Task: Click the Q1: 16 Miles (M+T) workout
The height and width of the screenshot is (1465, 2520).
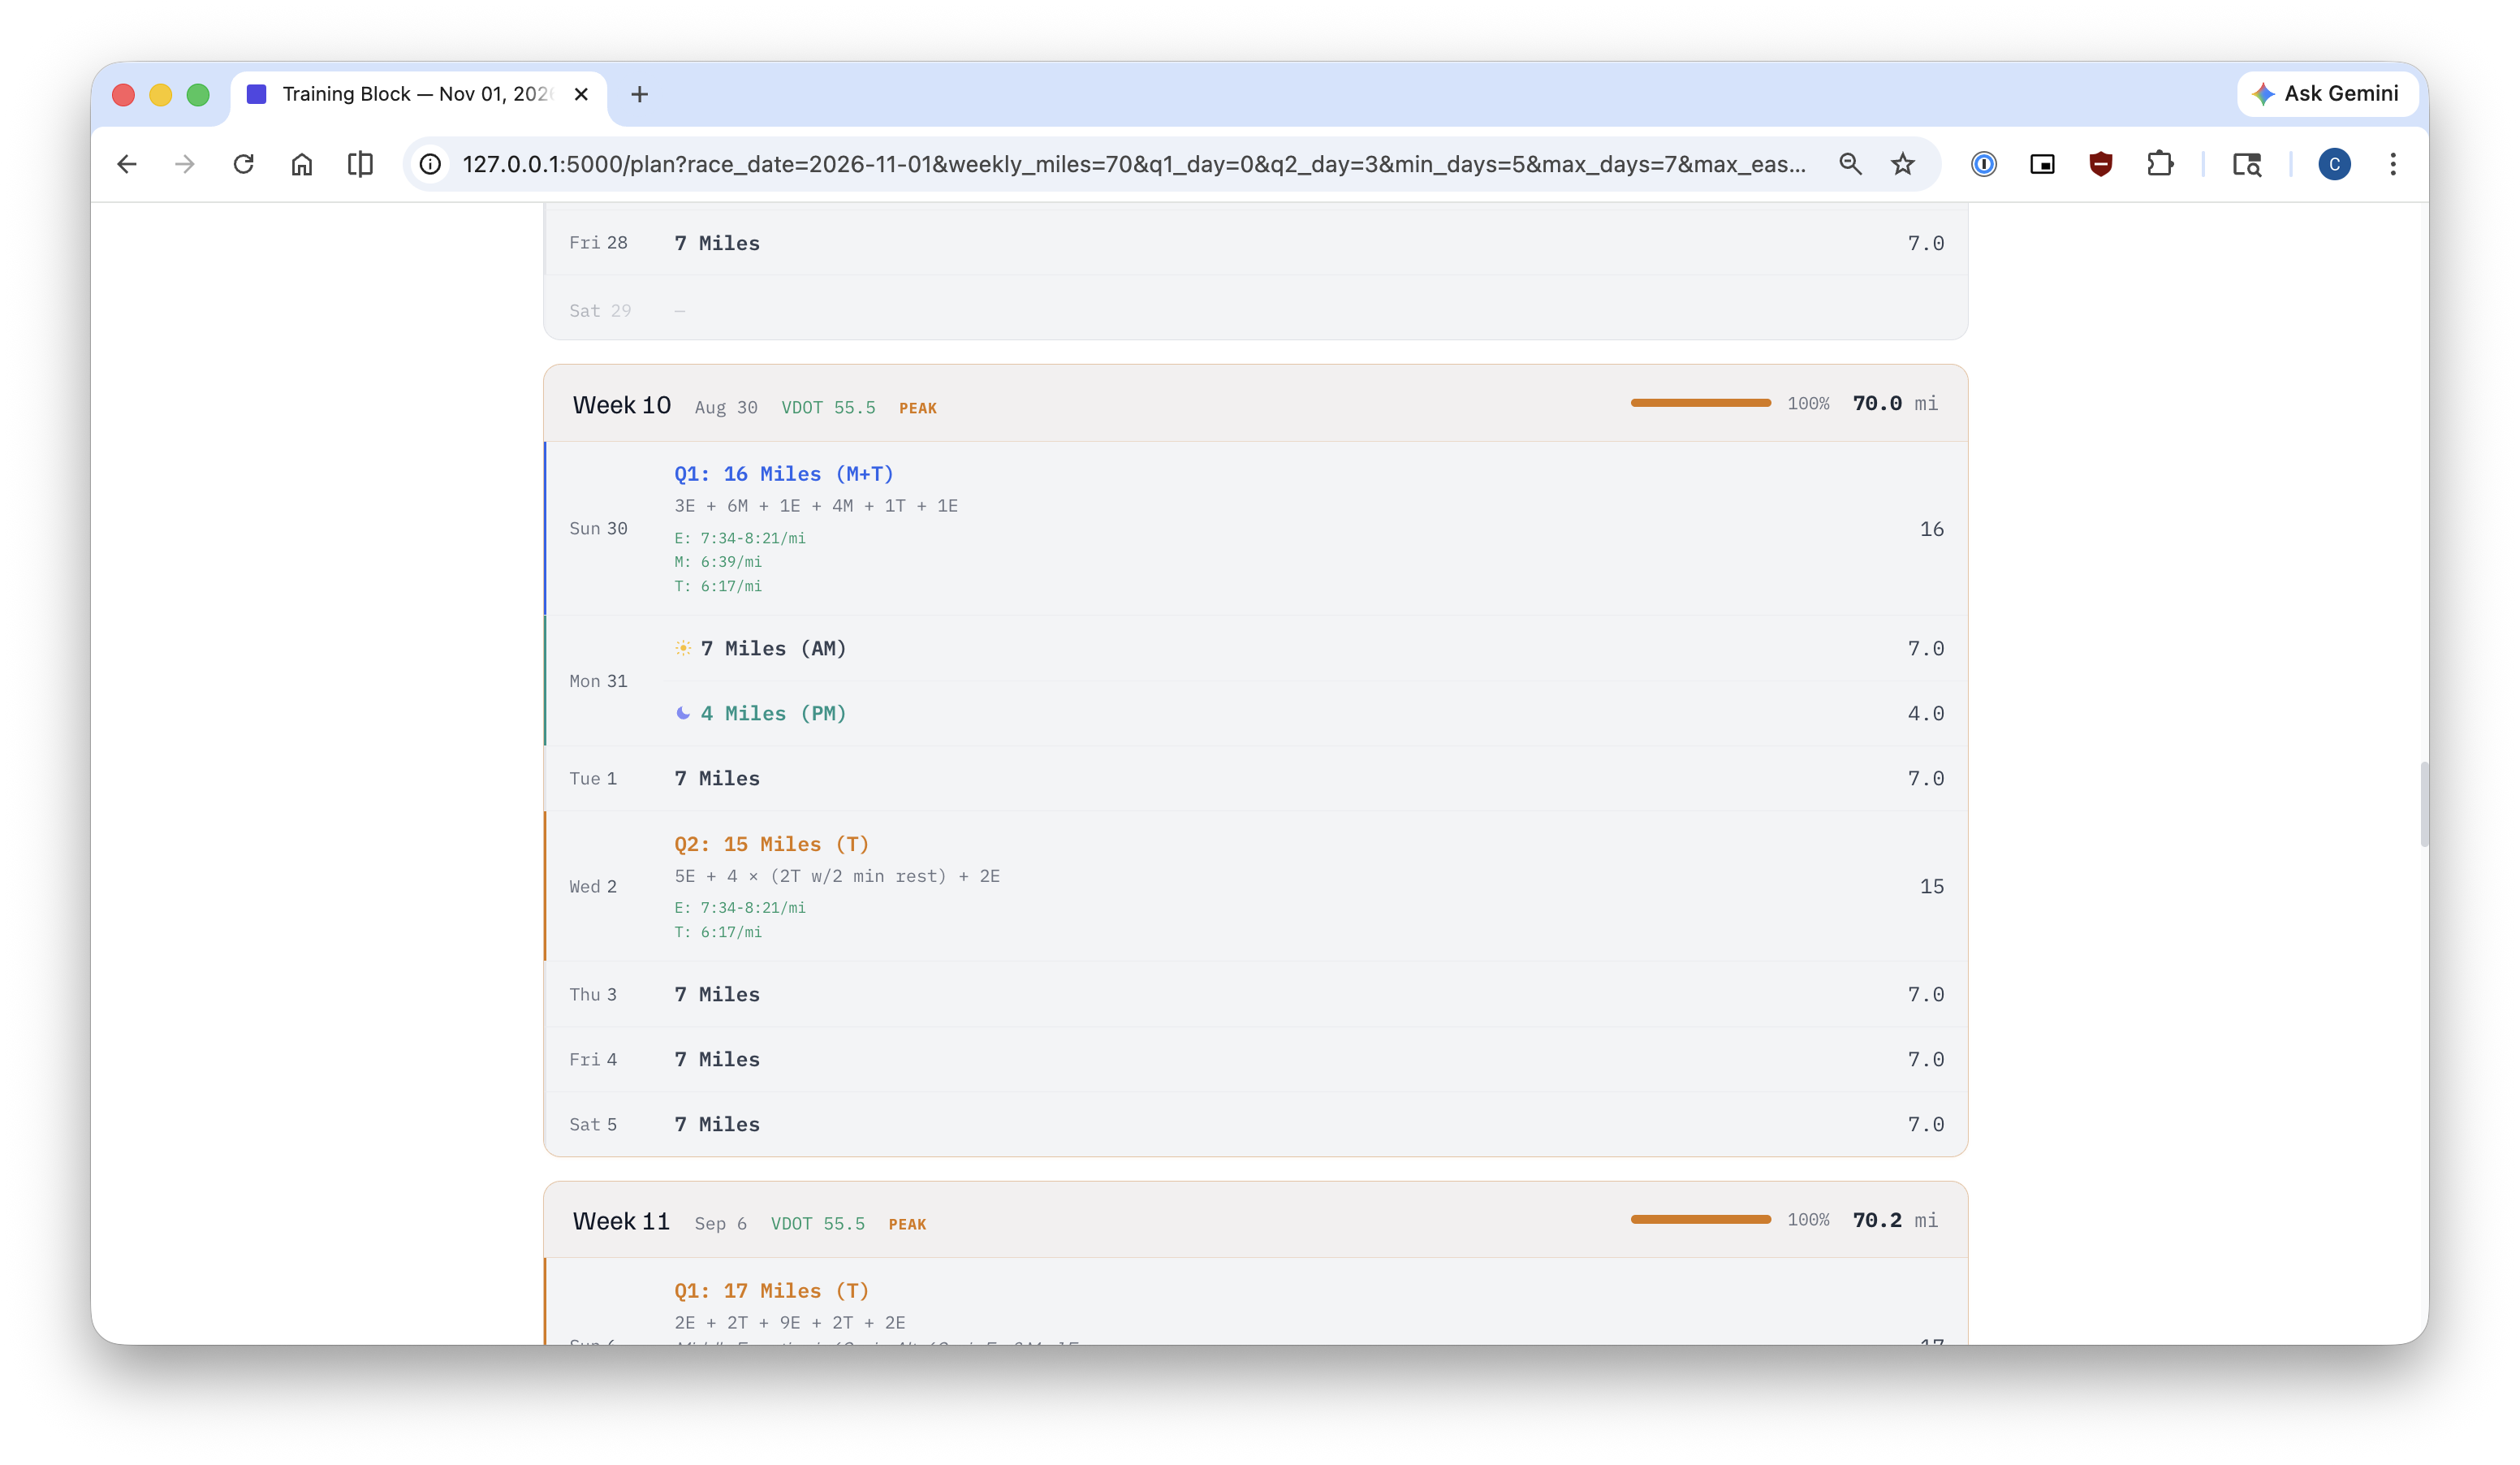Action: point(783,474)
